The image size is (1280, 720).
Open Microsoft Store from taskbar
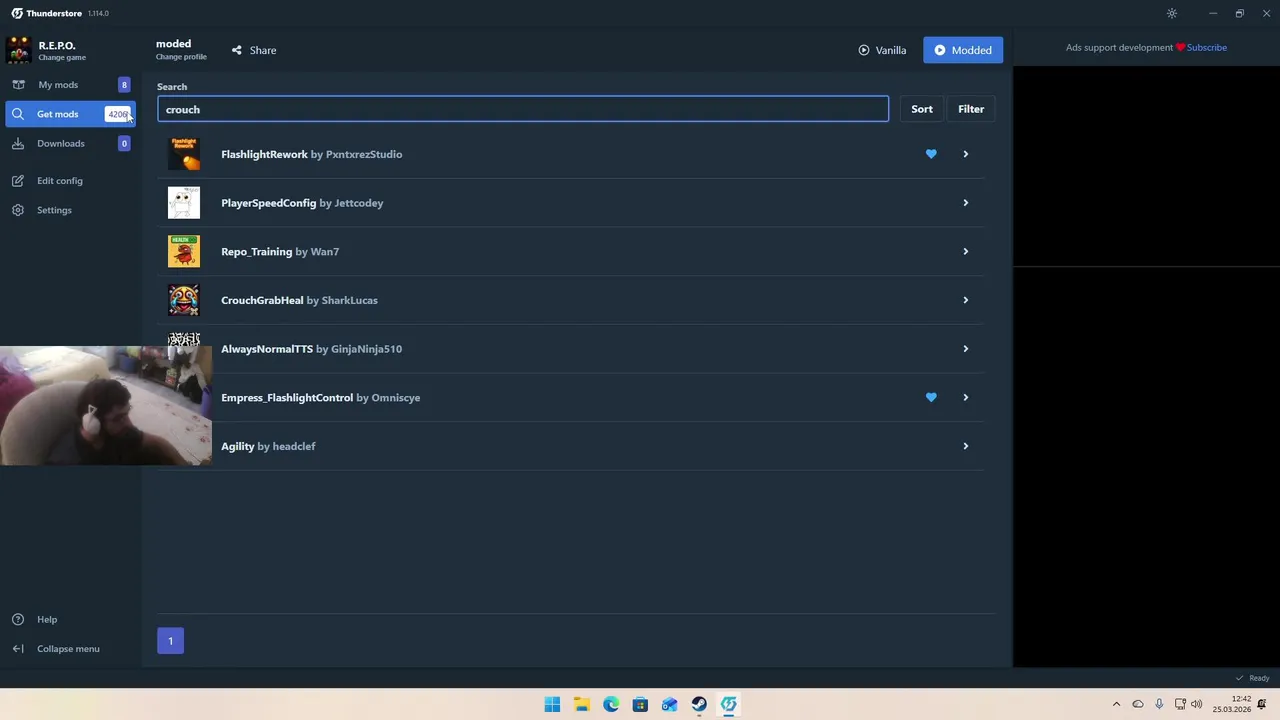pyautogui.click(x=640, y=704)
